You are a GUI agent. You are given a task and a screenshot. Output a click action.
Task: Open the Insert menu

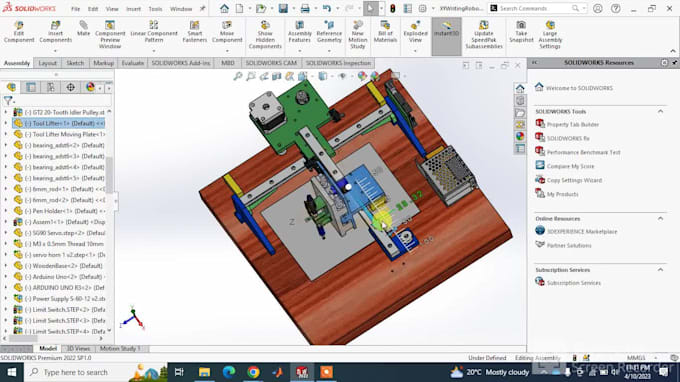(x=133, y=9)
